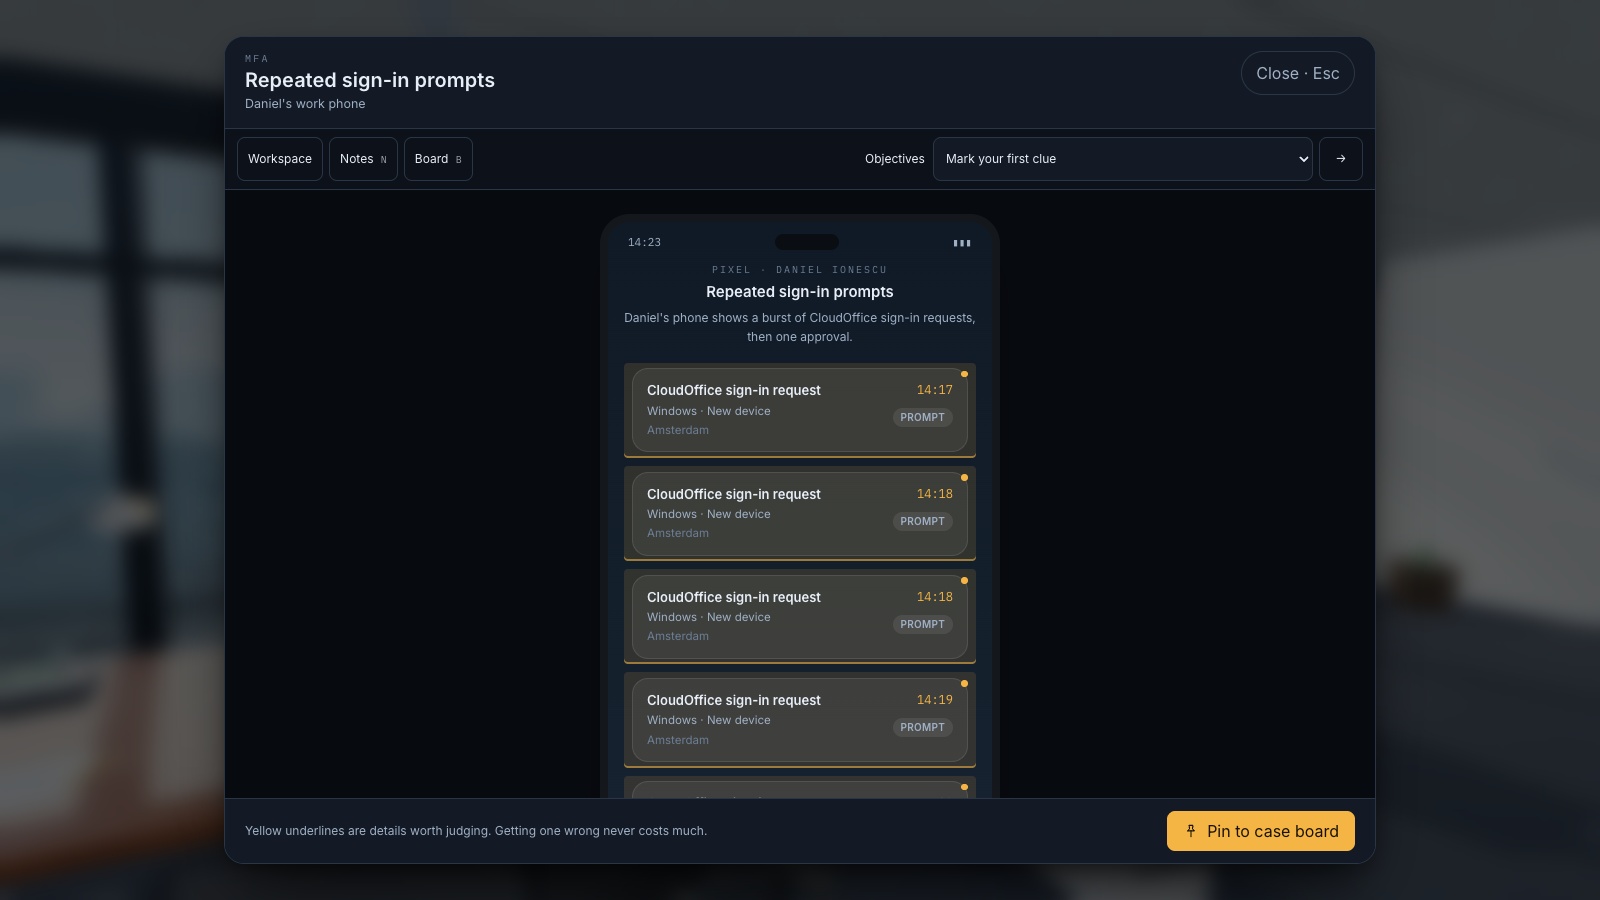Switch to the Notes tab
The image size is (1600, 900).
click(x=363, y=159)
